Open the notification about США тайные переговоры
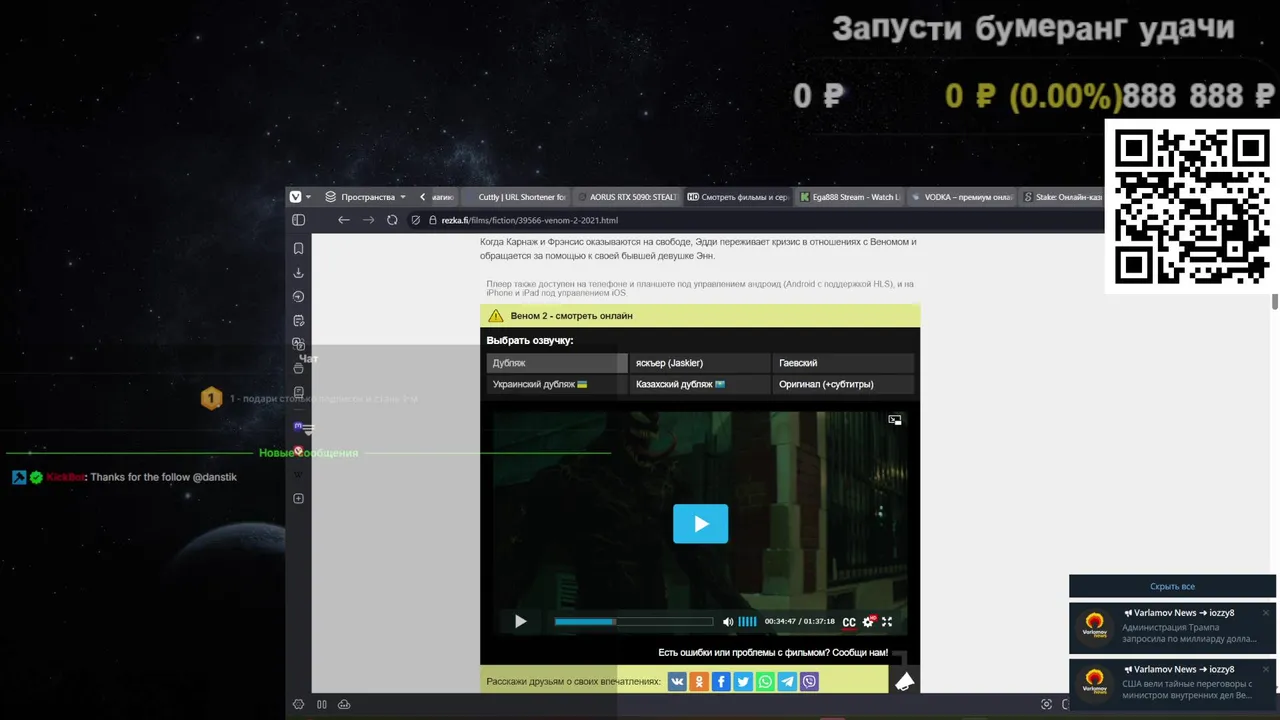Screen dimensions: 1280x720 pyautogui.click(x=1172, y=683)
